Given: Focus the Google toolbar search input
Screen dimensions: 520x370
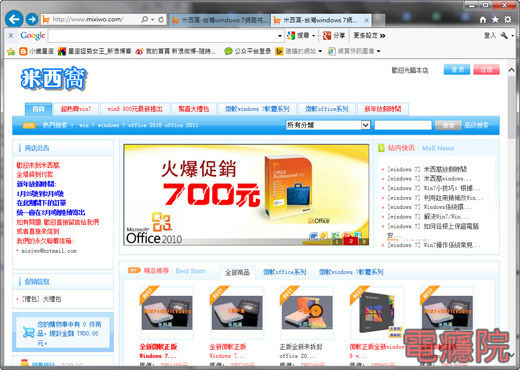Looking at the screenshot, I should (163, 36).
